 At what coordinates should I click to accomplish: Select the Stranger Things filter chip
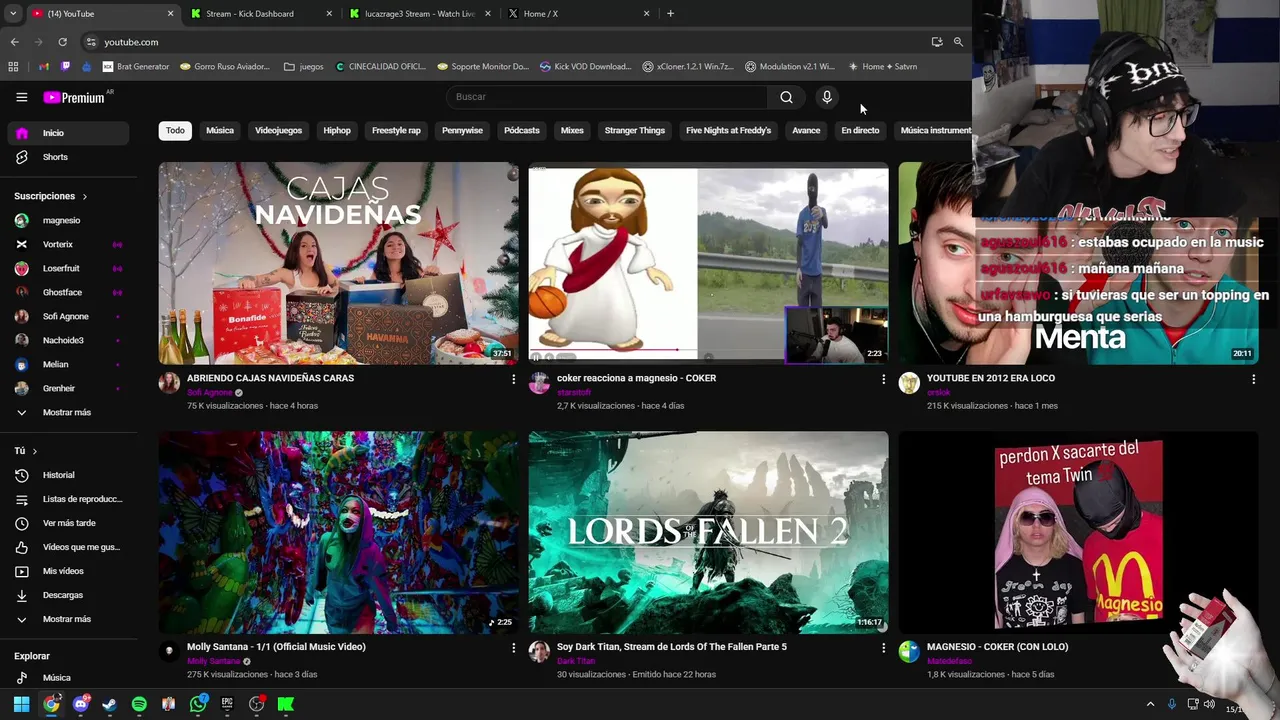tap(634, 130)
